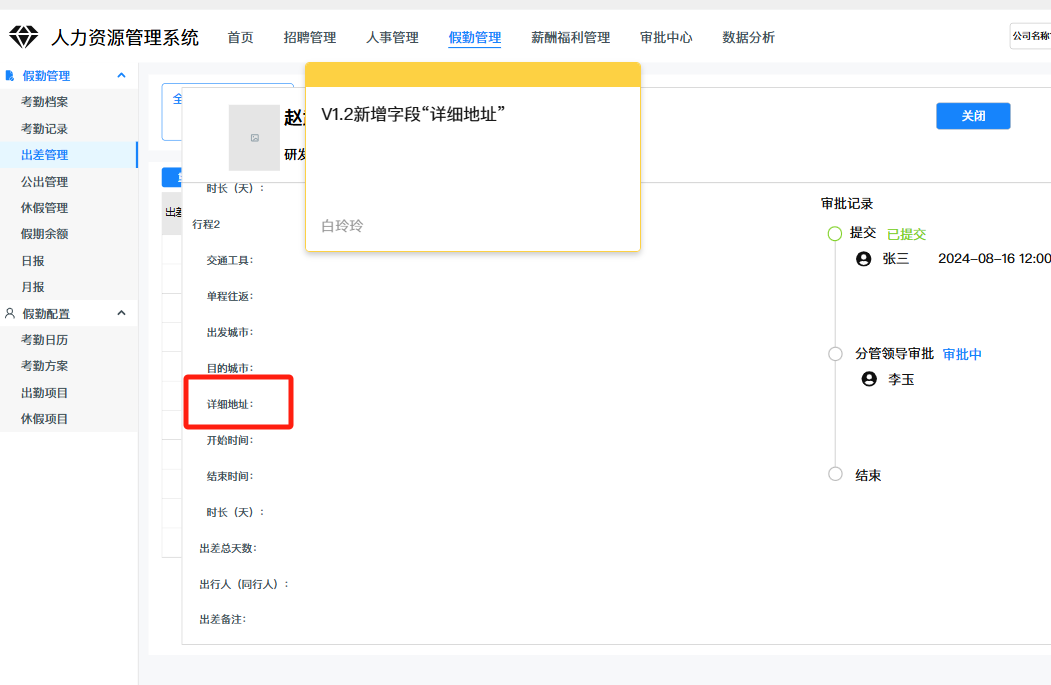Click the blue 关闭 button
This screenshot has height=685, width=1051.
pos(973,116)
